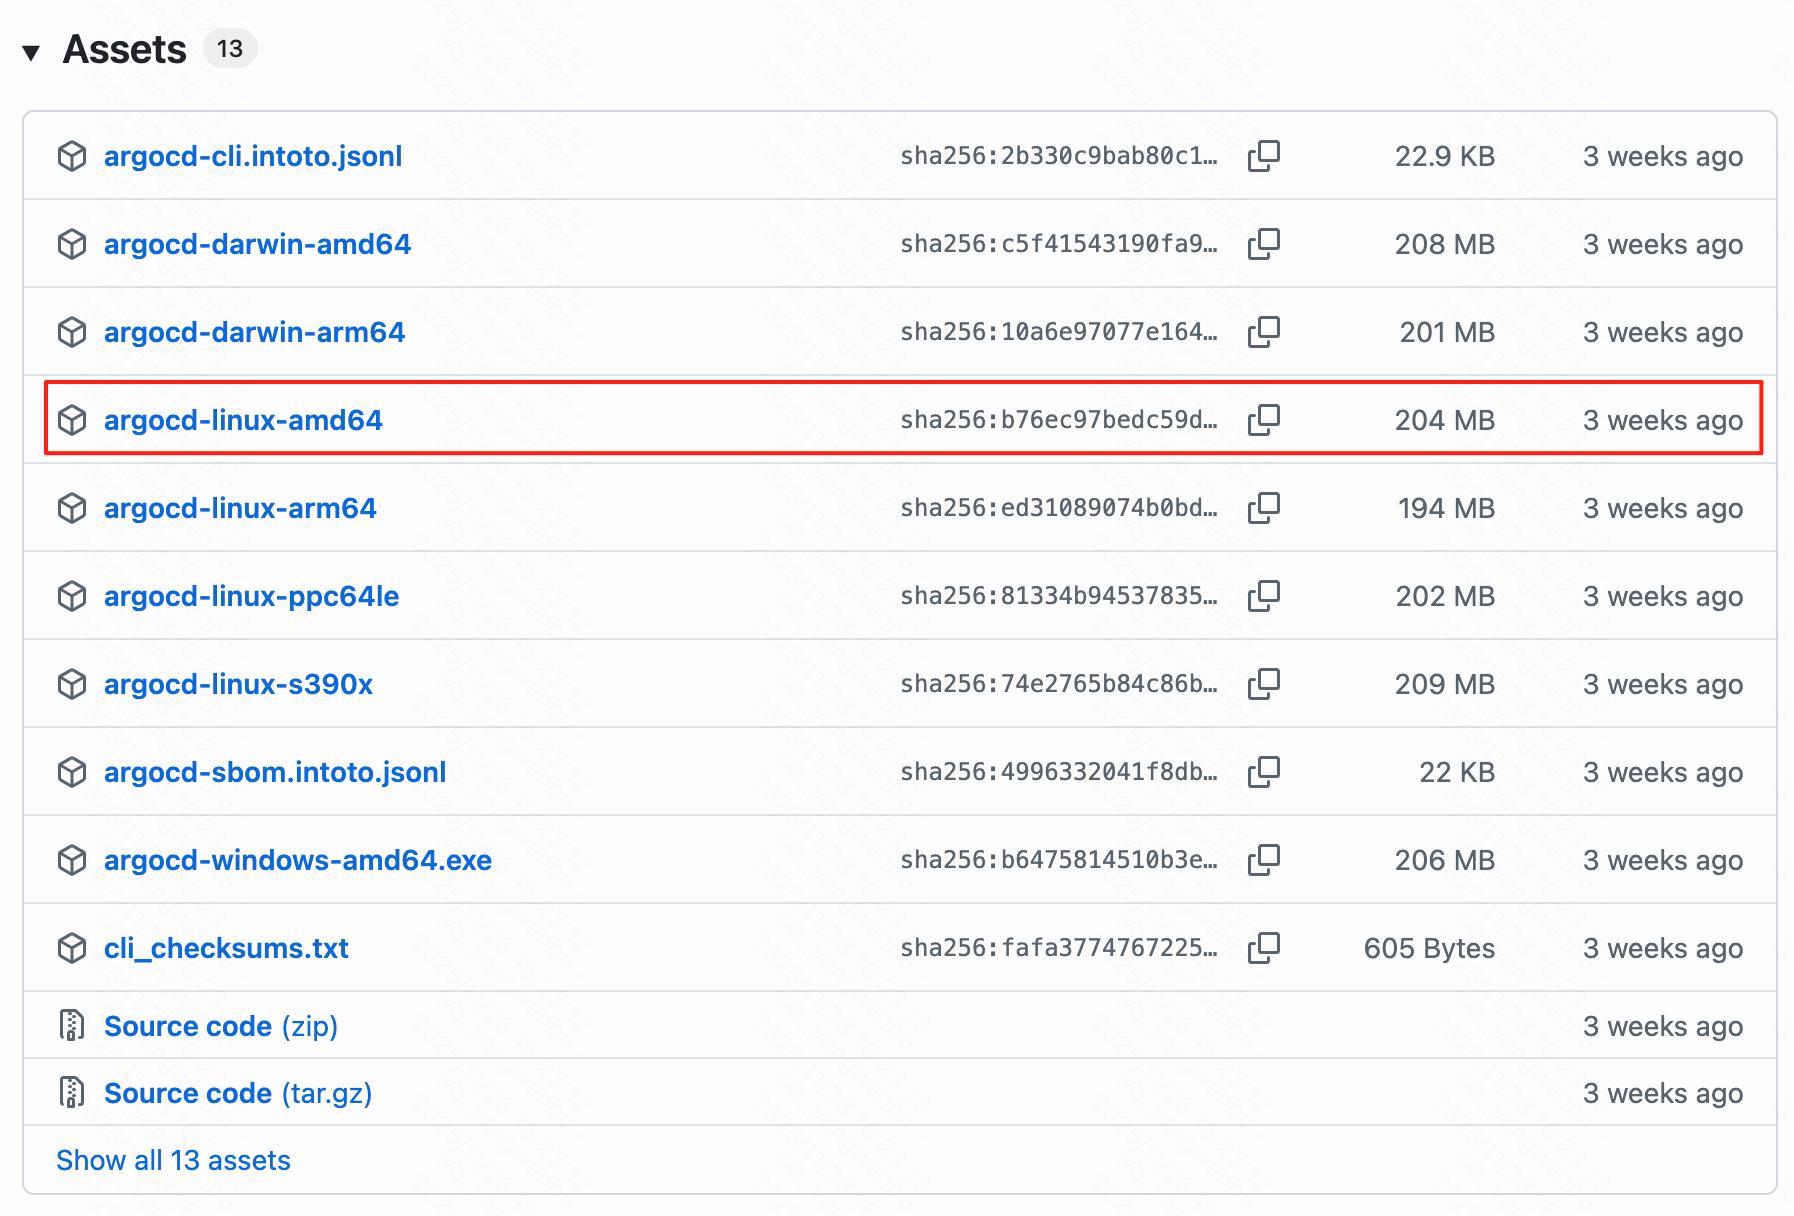Click the 22.9 KB file size
Viewport: 1794px width, 1216px height.
[x=1445, y=156]
